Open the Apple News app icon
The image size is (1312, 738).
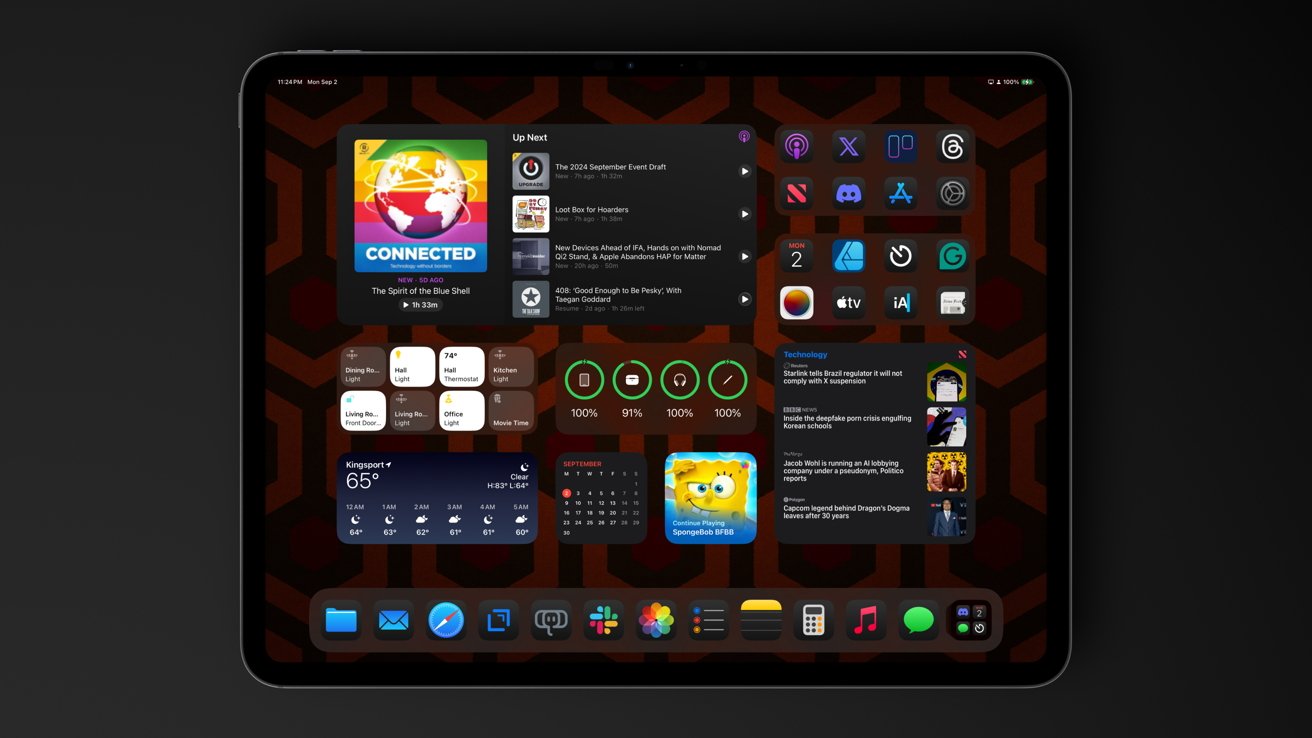(x=797, y=194)
